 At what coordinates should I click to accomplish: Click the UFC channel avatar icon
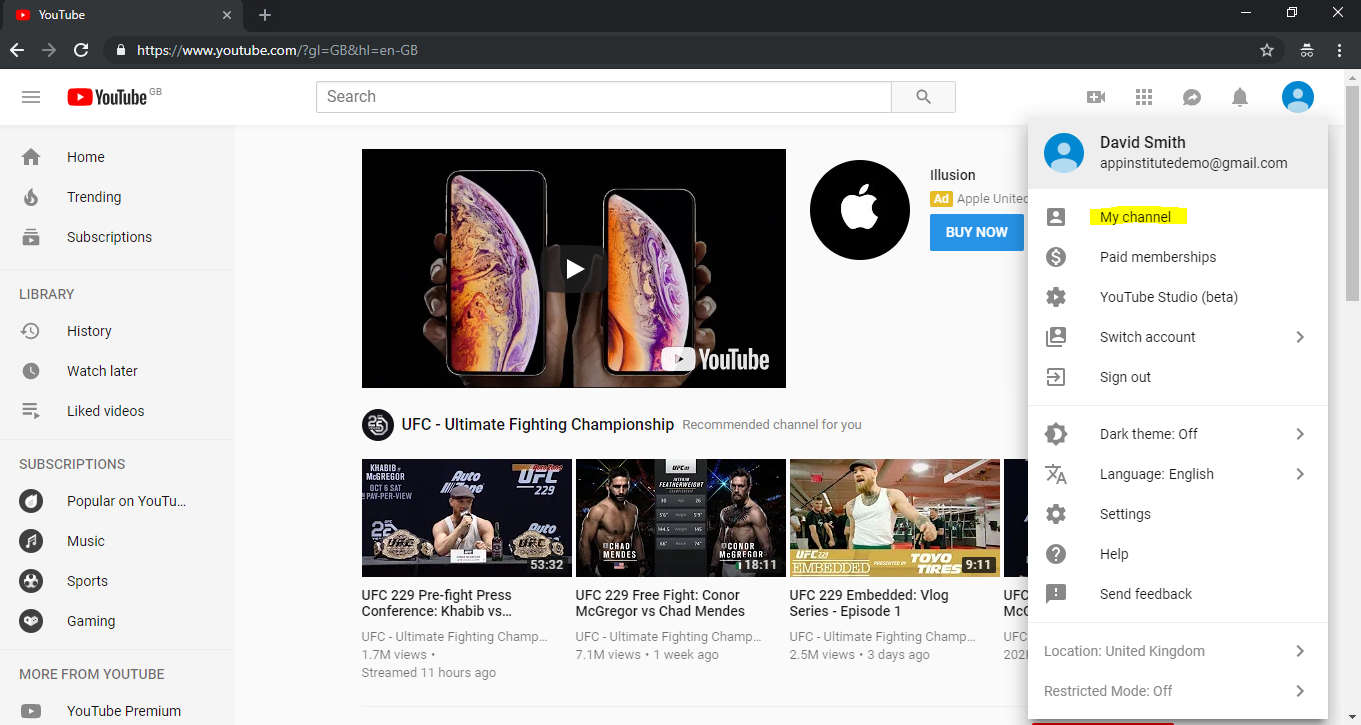pos(377,425)
